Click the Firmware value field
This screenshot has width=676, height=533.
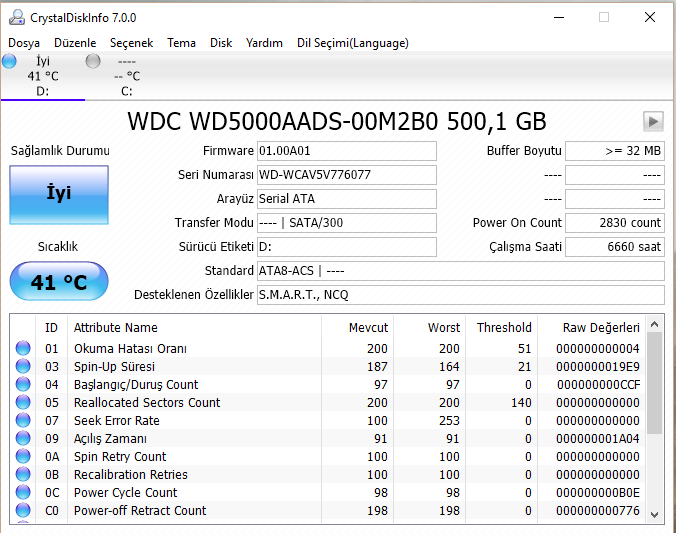[346, 151]
